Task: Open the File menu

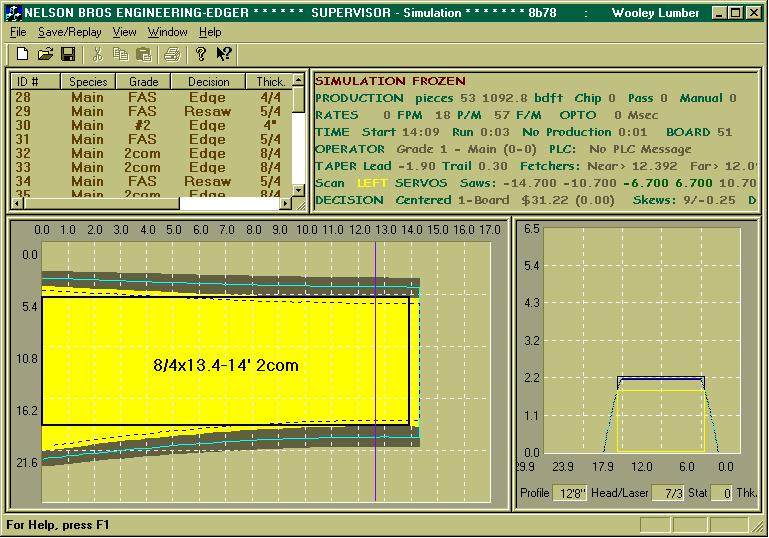Action: [x=18, y=32]
